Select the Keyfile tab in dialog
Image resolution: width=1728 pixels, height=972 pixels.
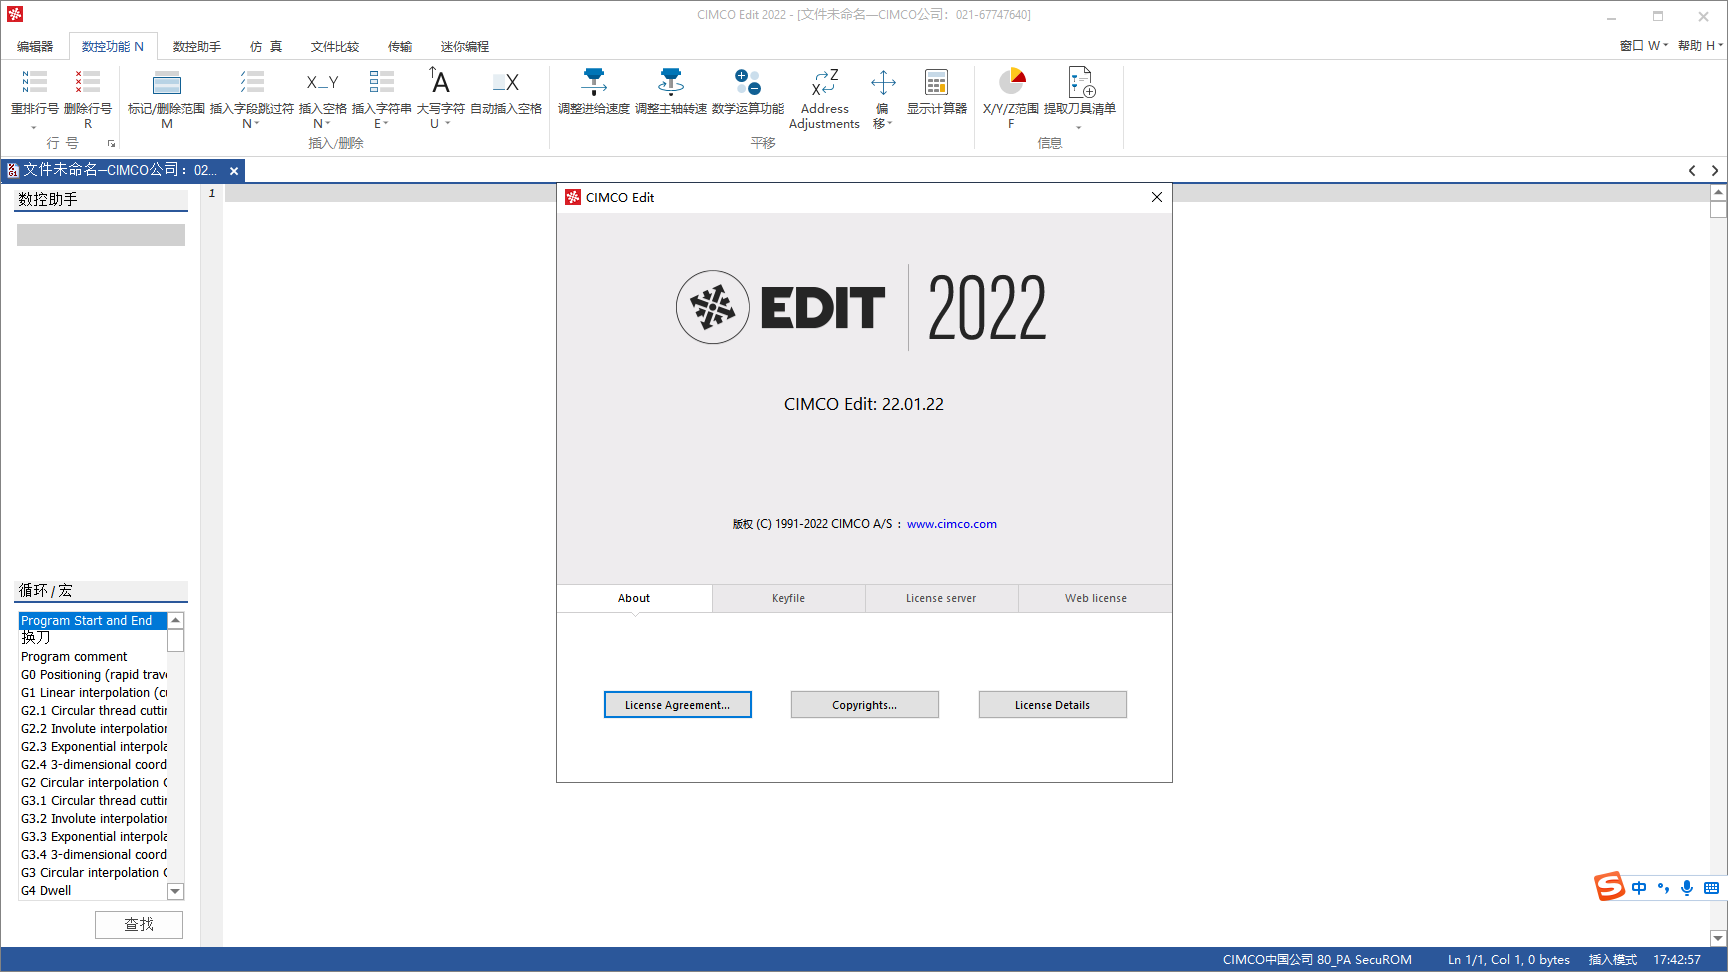coord(788,598)
